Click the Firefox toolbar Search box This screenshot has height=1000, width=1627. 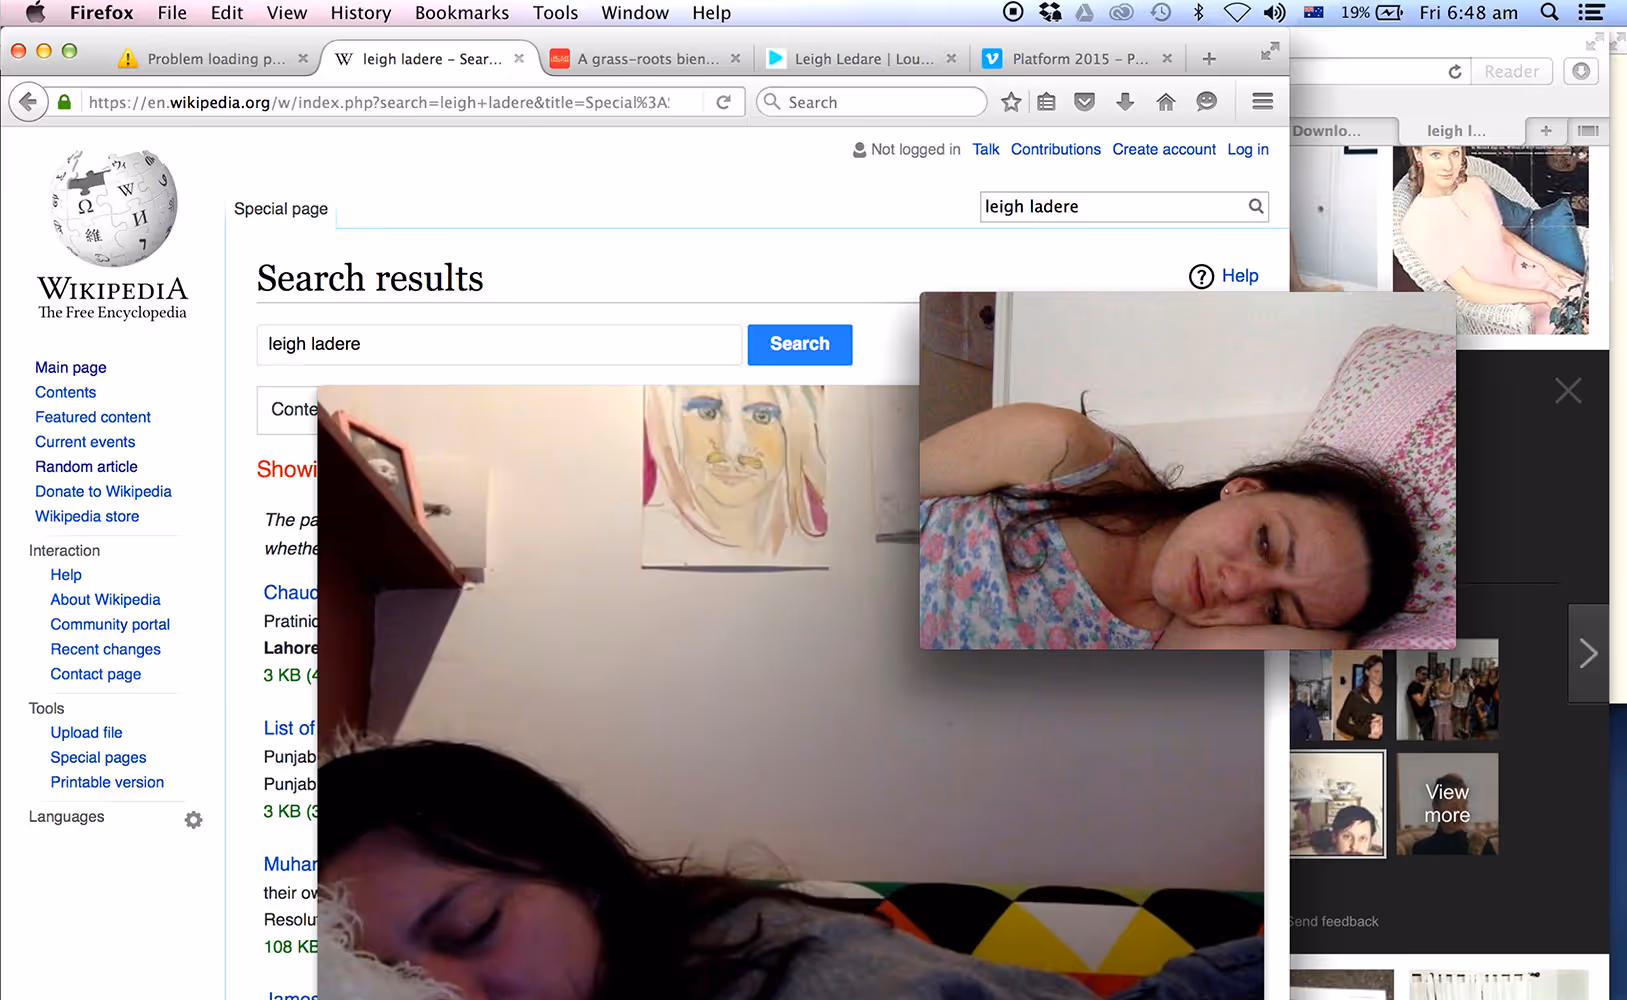[872, 102]
